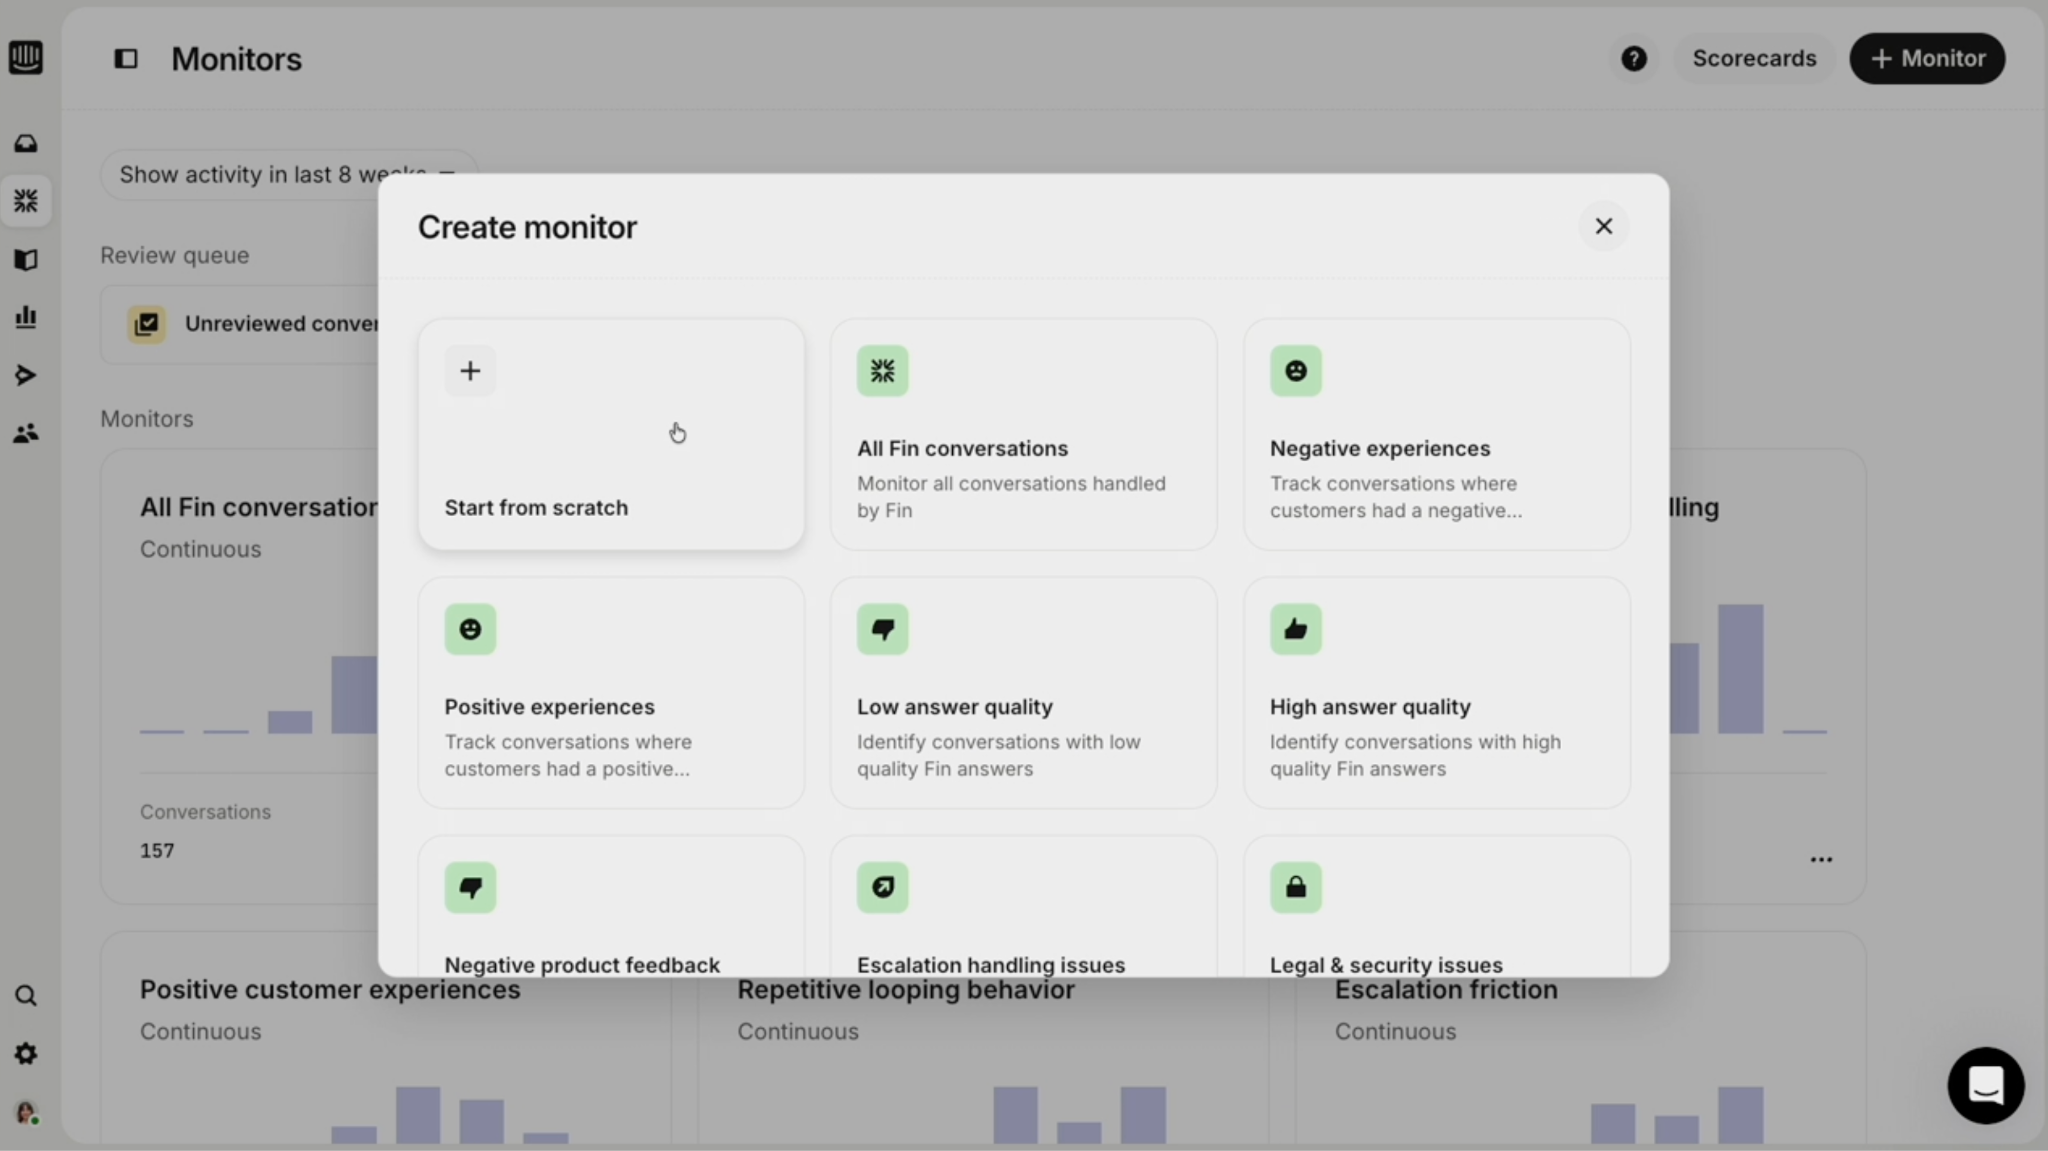Open Knowledge book icon in sidebar
This screenshot has height=1151, width=2048.
coord(26,260)
